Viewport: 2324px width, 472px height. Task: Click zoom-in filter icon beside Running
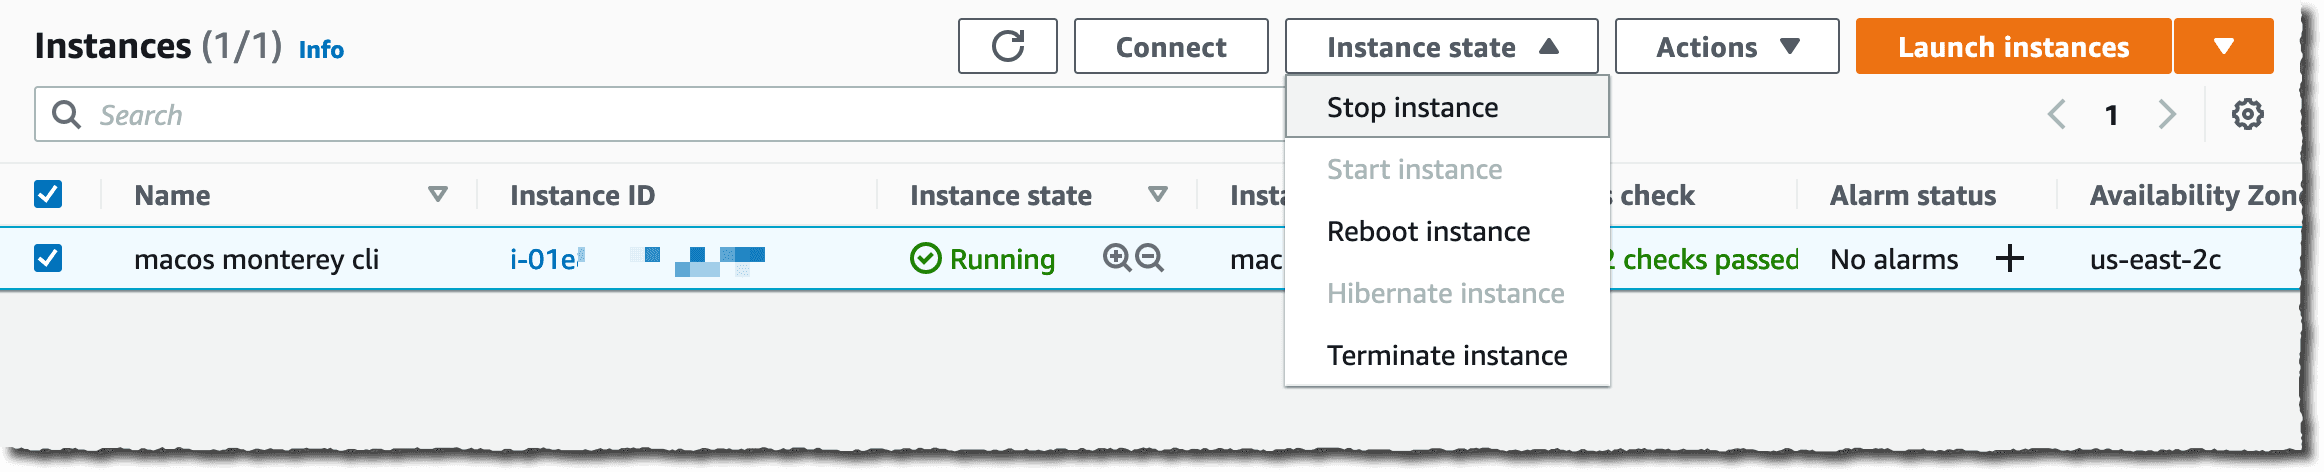click(x=1117, y=258)
